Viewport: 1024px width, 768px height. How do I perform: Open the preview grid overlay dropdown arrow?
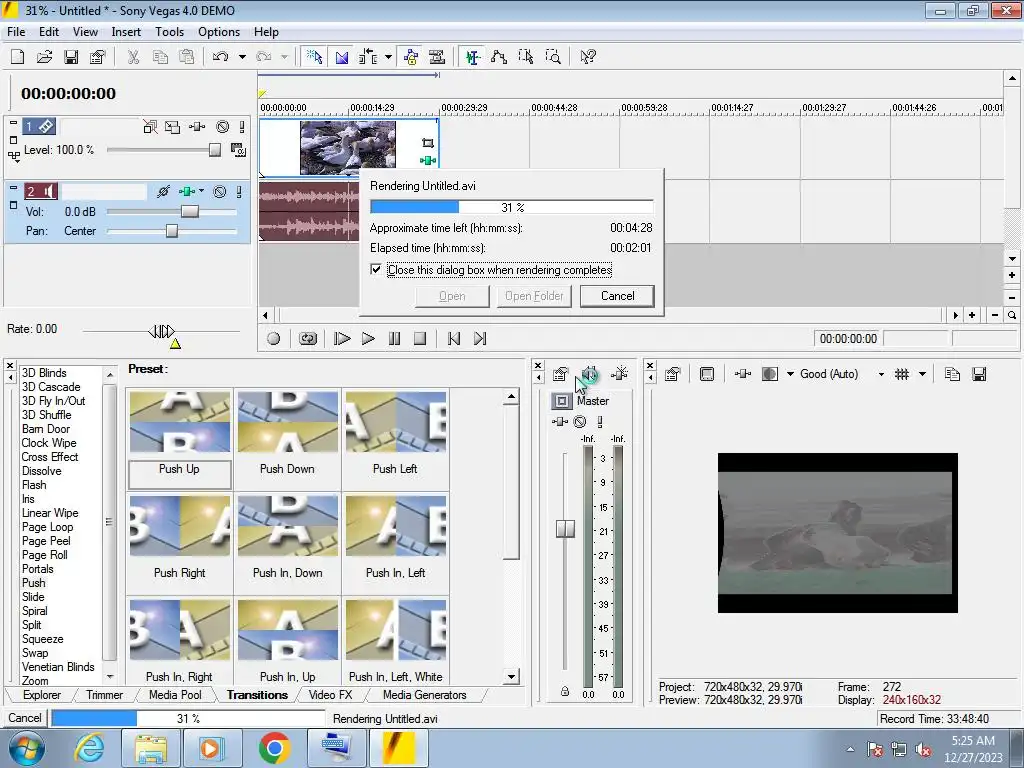[922, 374]
